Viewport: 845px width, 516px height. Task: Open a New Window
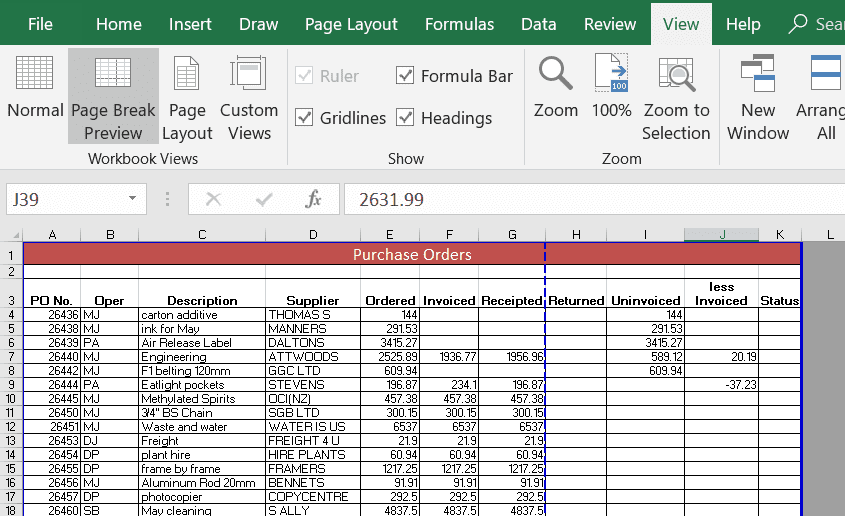(758, 99)
